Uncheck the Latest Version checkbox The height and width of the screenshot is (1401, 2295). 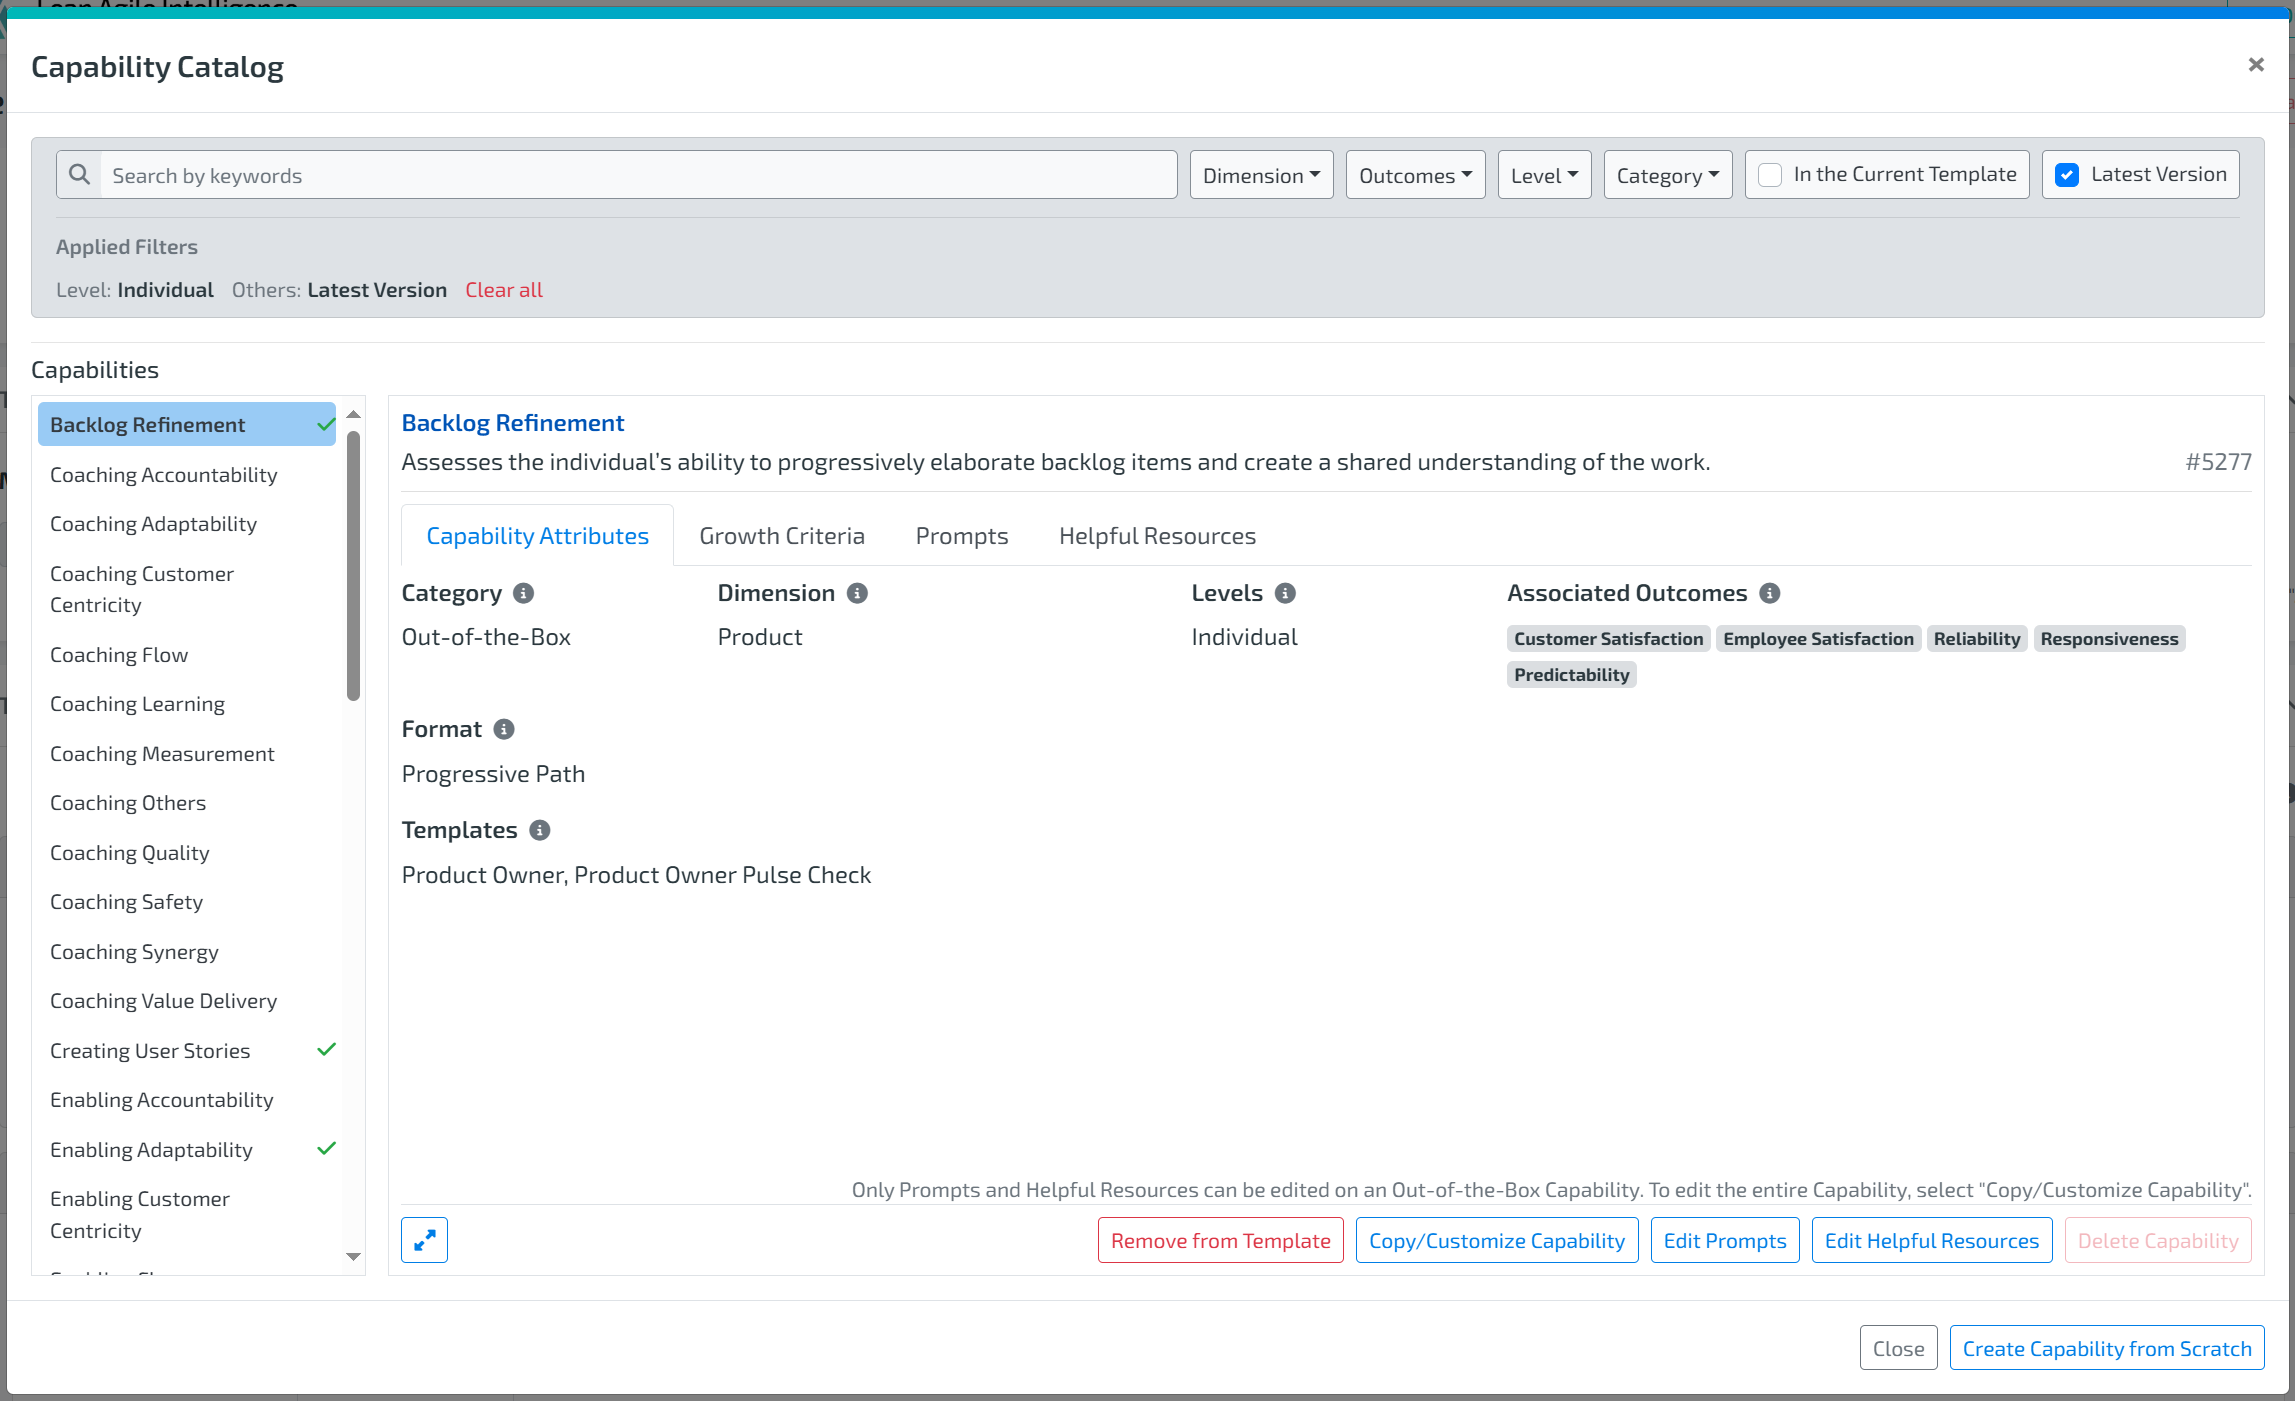(x=2067, y=175)
